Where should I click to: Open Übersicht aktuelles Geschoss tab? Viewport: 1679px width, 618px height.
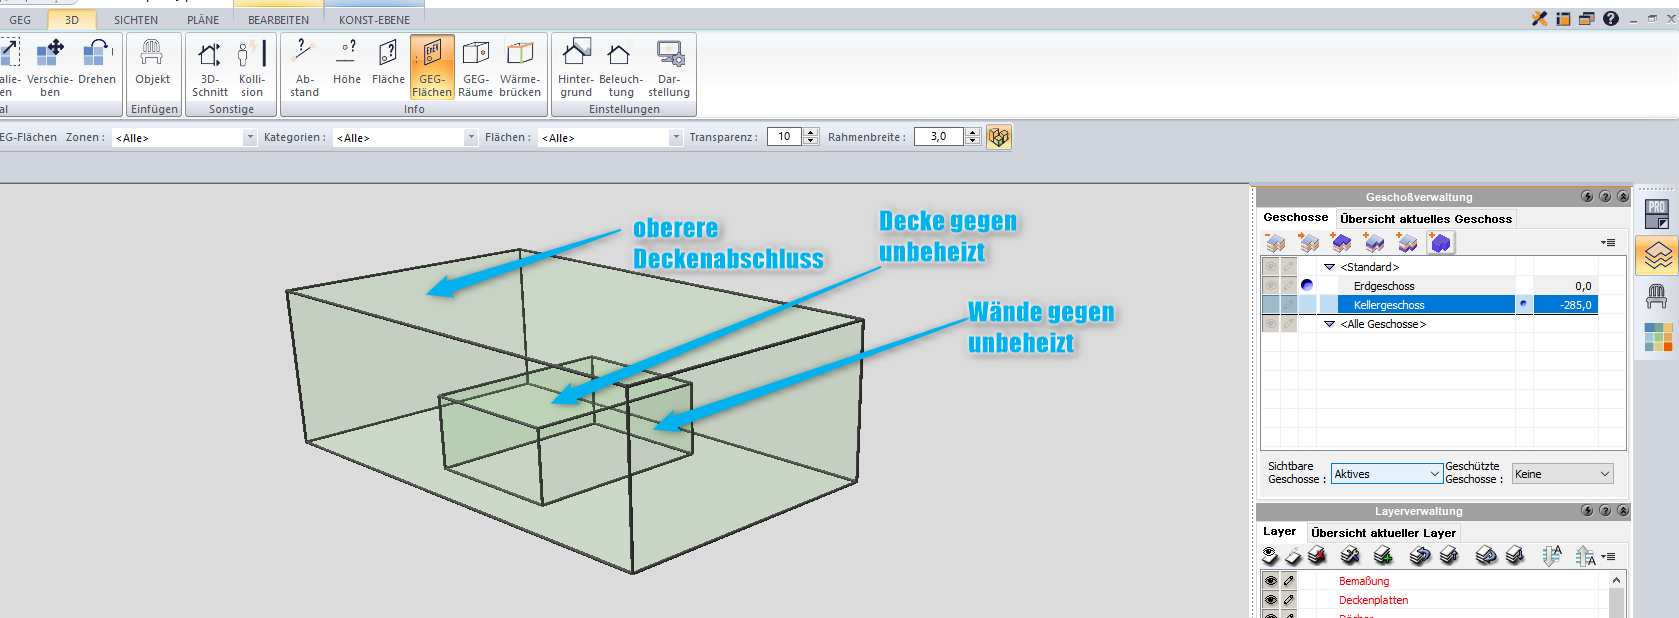[x=1425, y=219]
